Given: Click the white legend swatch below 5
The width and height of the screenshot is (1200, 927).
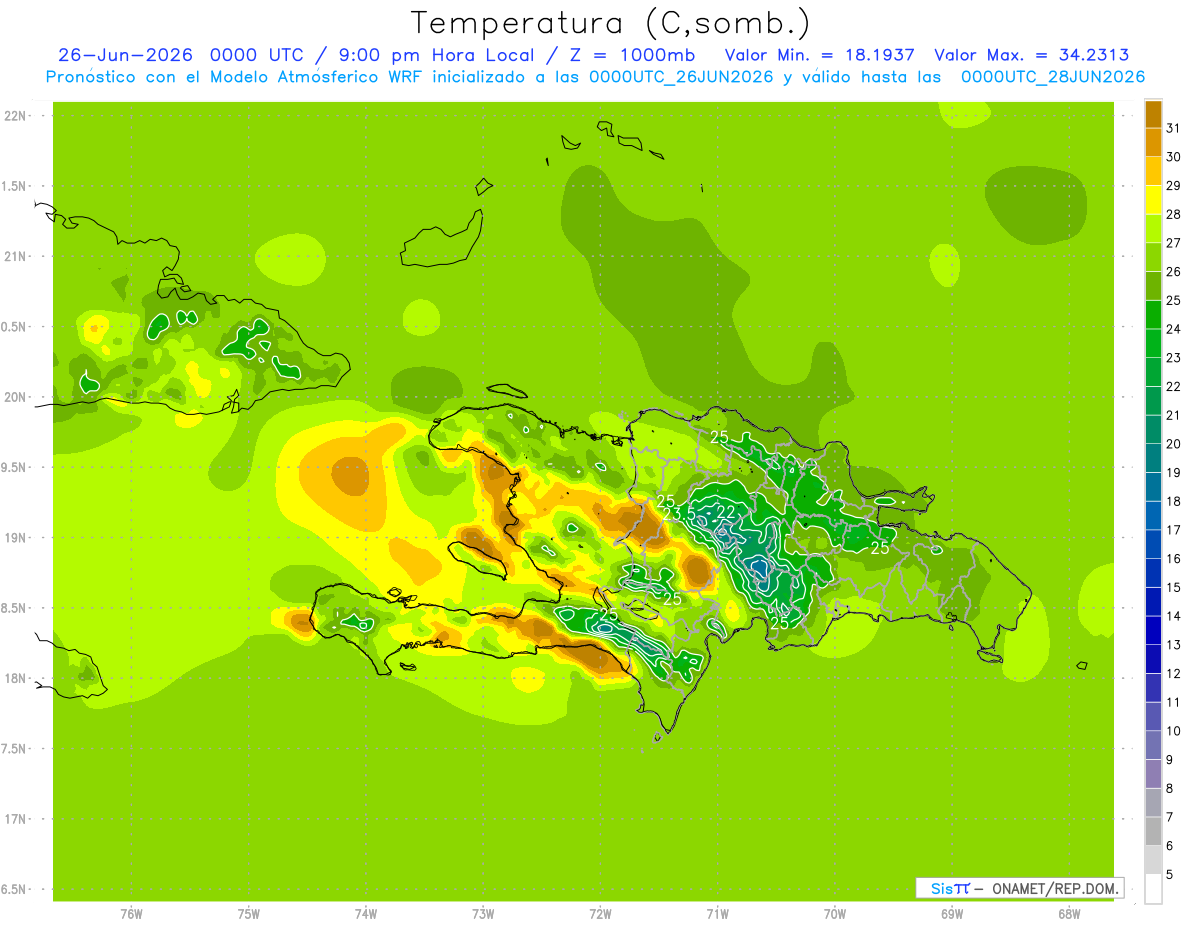Looking at the screenshot, I should 1153,888.
